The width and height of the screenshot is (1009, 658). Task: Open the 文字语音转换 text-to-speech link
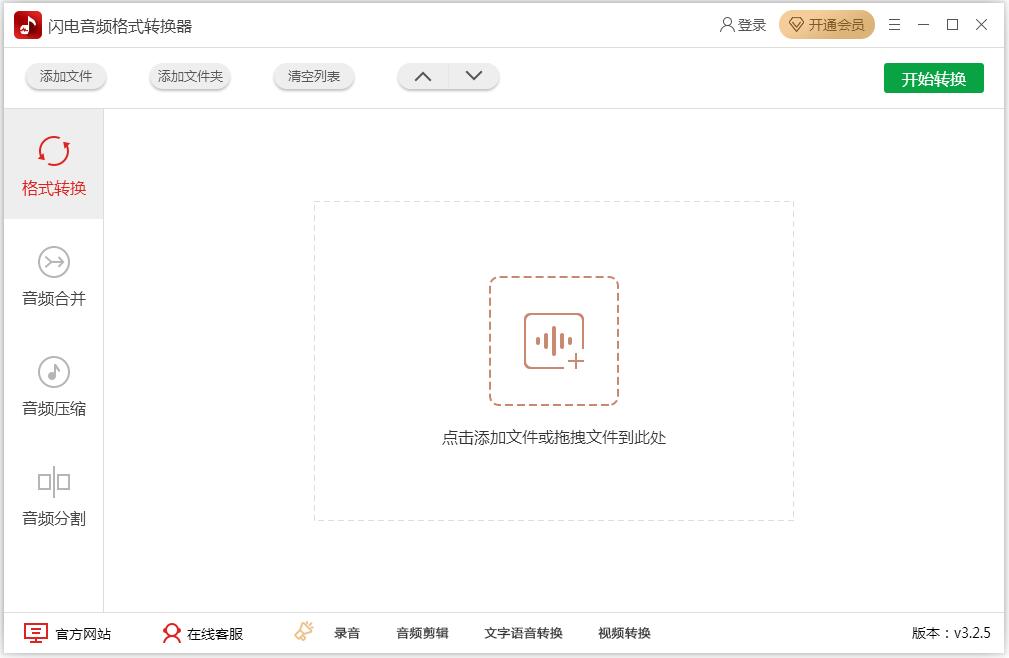pyautogui.click(x=523, y=633)
